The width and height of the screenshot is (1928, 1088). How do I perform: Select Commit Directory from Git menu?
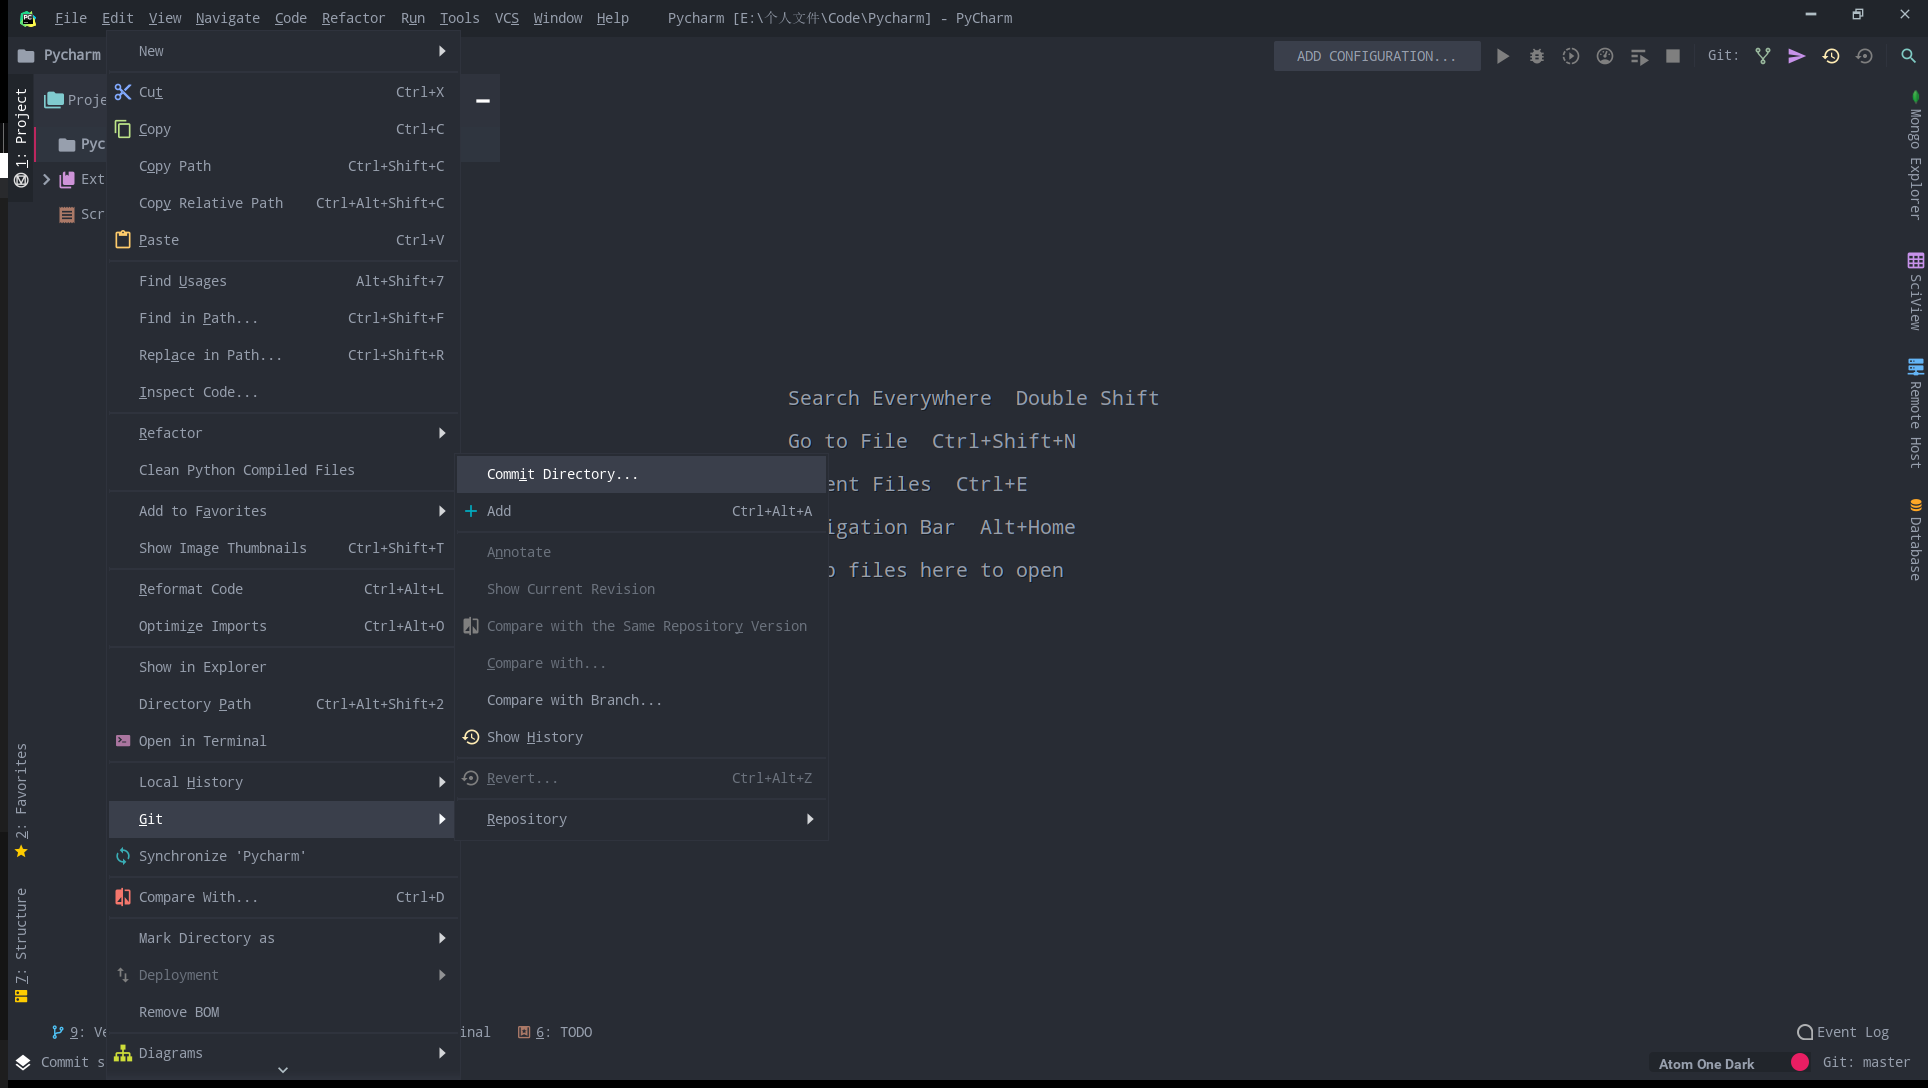pyautogui.click(x=561, y=474)
